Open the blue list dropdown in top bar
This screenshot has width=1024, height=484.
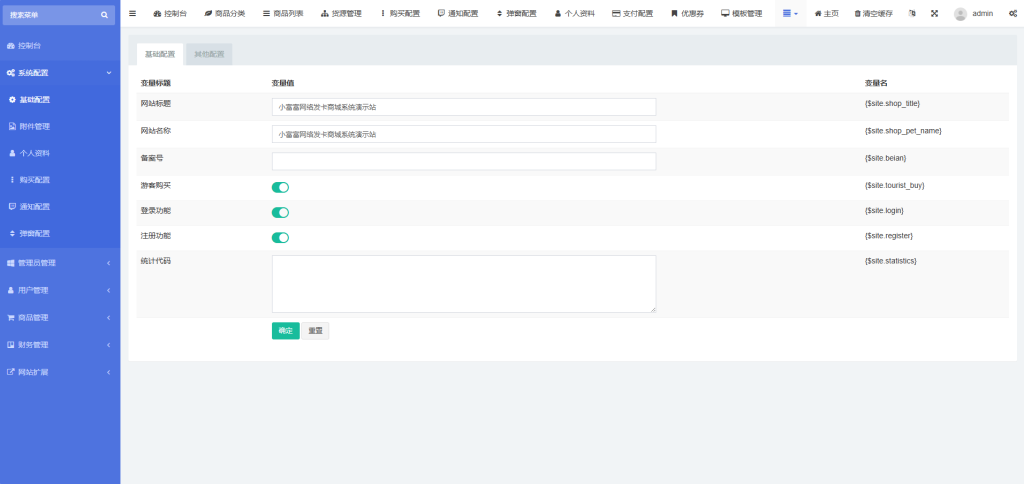790,14
